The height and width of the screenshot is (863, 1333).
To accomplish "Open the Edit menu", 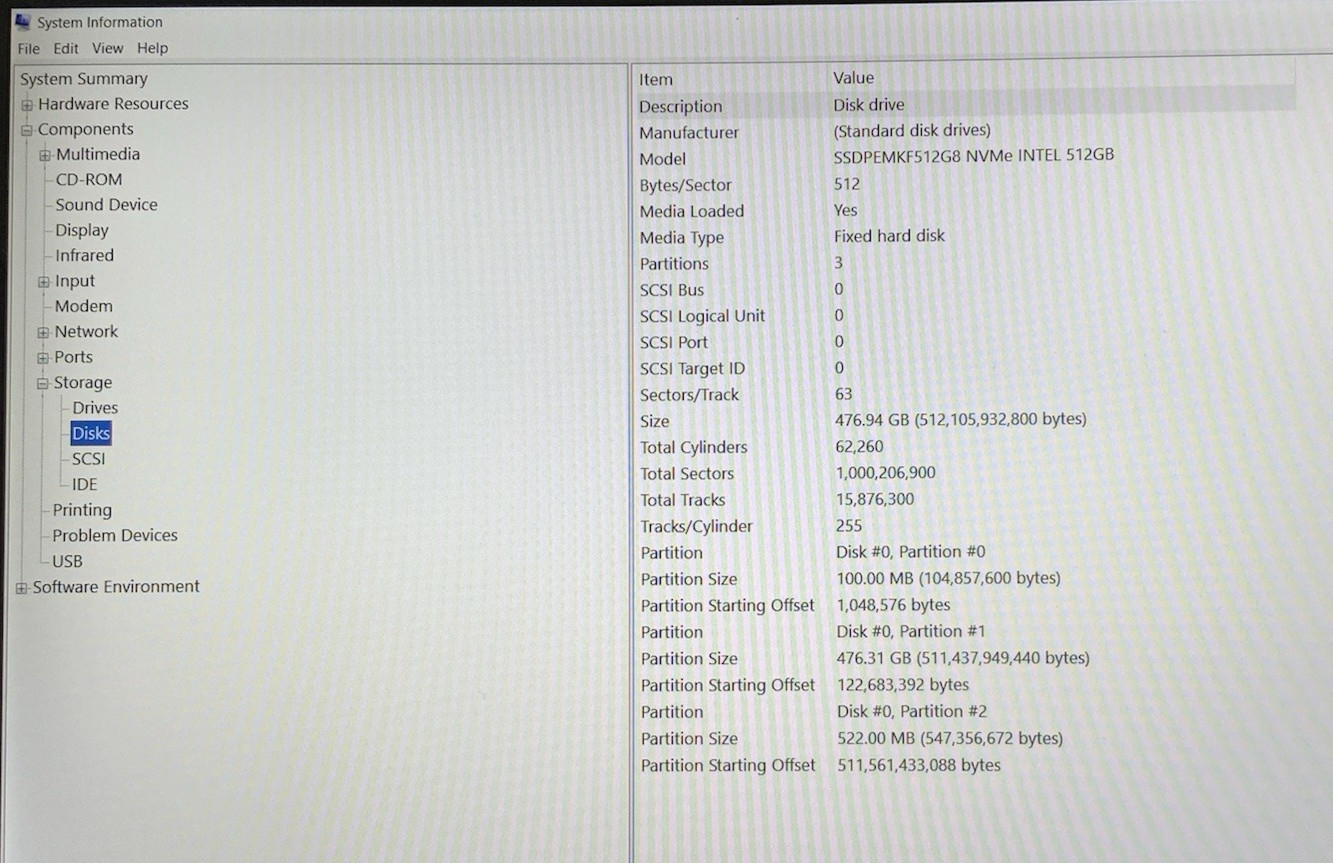I will (66, 48).
